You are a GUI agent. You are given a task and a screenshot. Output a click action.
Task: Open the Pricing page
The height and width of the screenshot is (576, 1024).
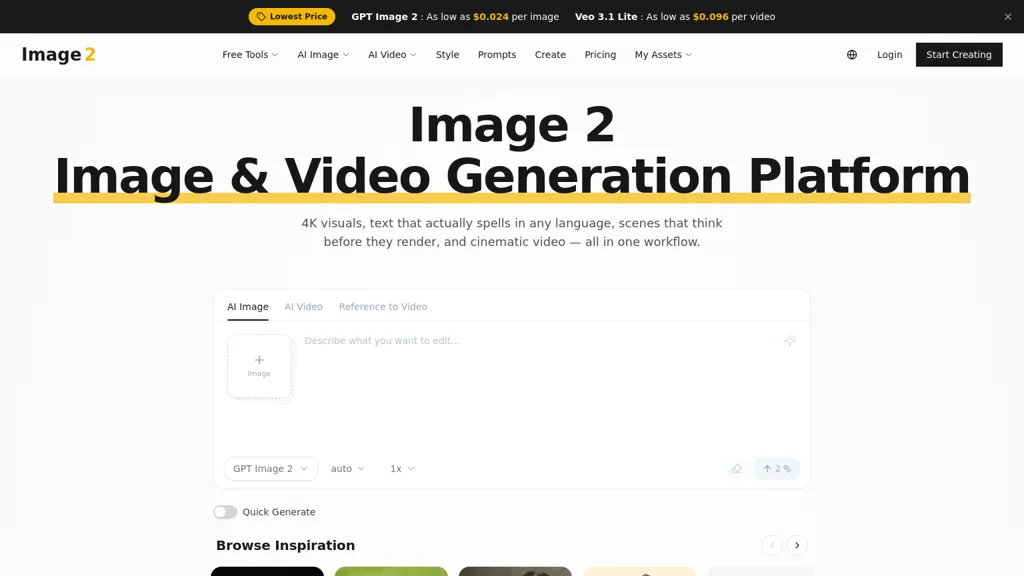(x=600, y=55)
